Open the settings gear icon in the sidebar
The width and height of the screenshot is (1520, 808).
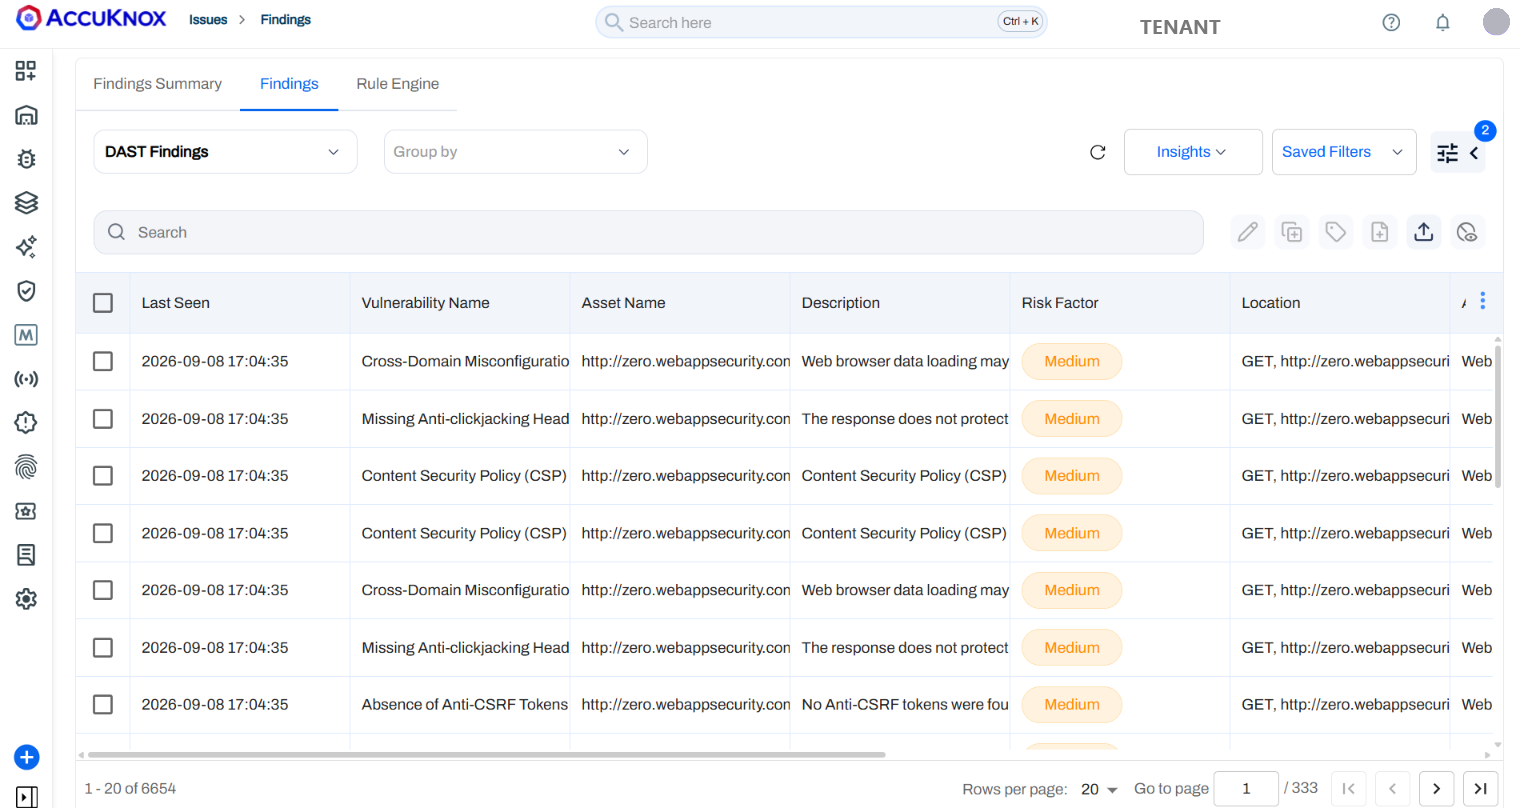26,599
